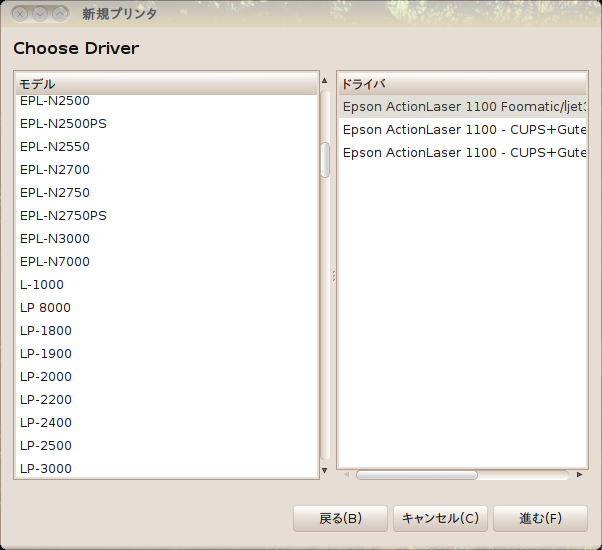Click the モデル column header
This screenshot has height=550, width=602.
click(167, 84)
